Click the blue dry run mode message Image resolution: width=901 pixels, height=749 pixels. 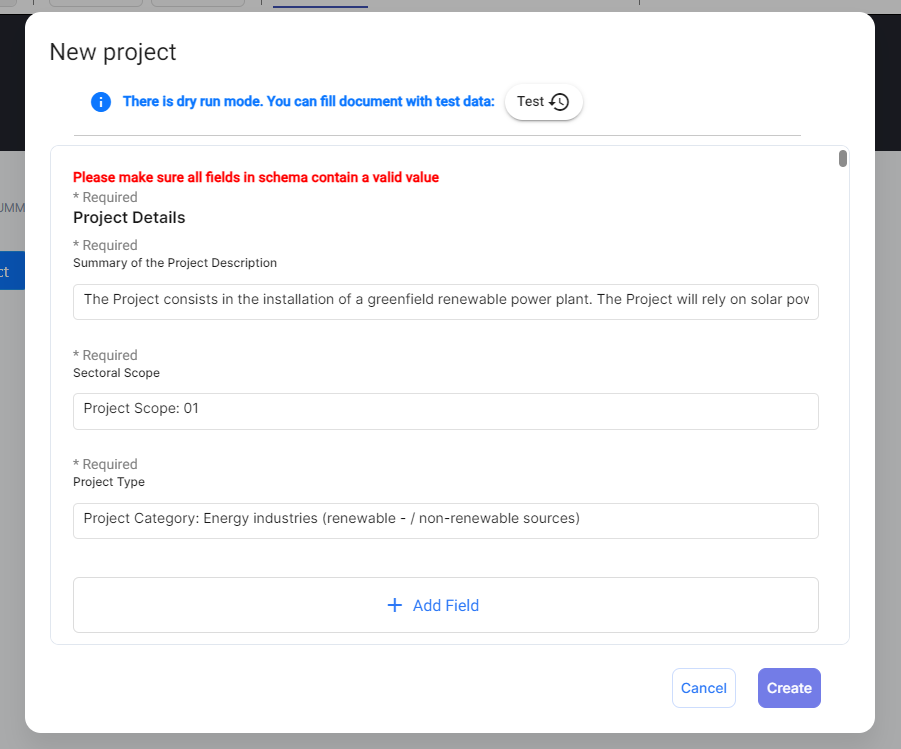(308, 102)
